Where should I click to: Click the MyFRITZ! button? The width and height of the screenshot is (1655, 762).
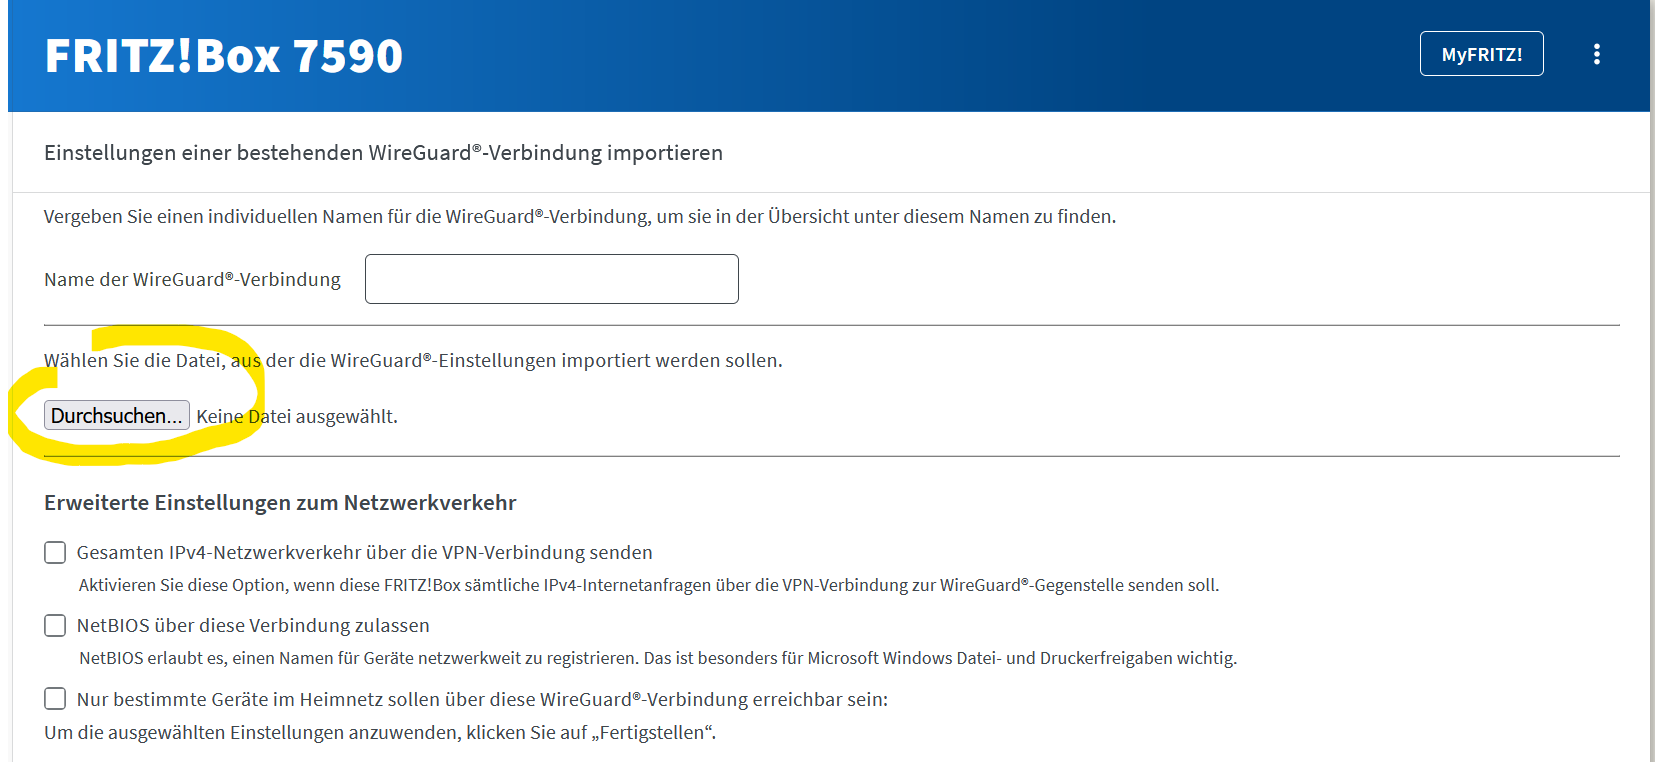click(x=1481, y=54)
